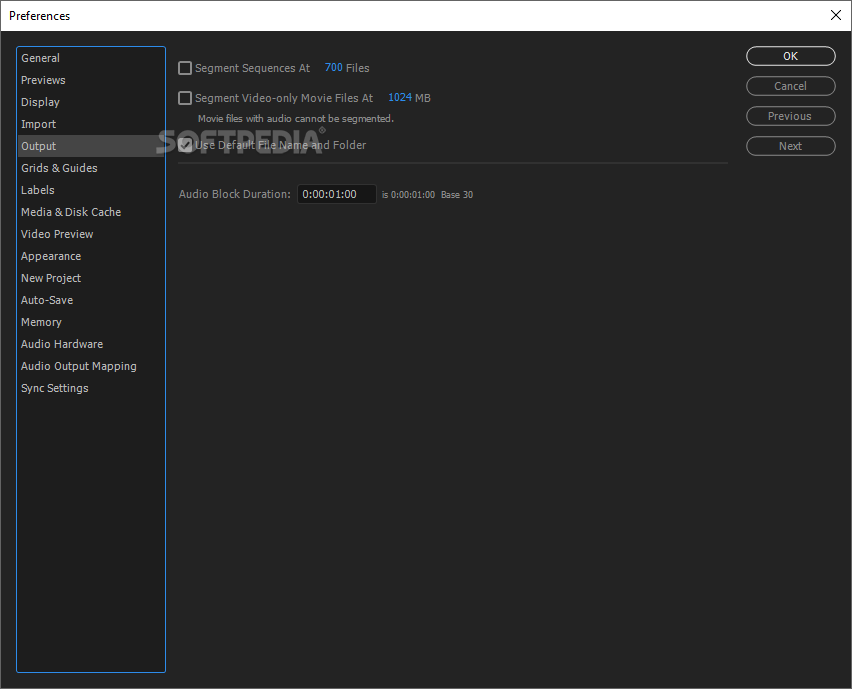Select New Project preferences

pyautogui.click(x=90, y=278)
